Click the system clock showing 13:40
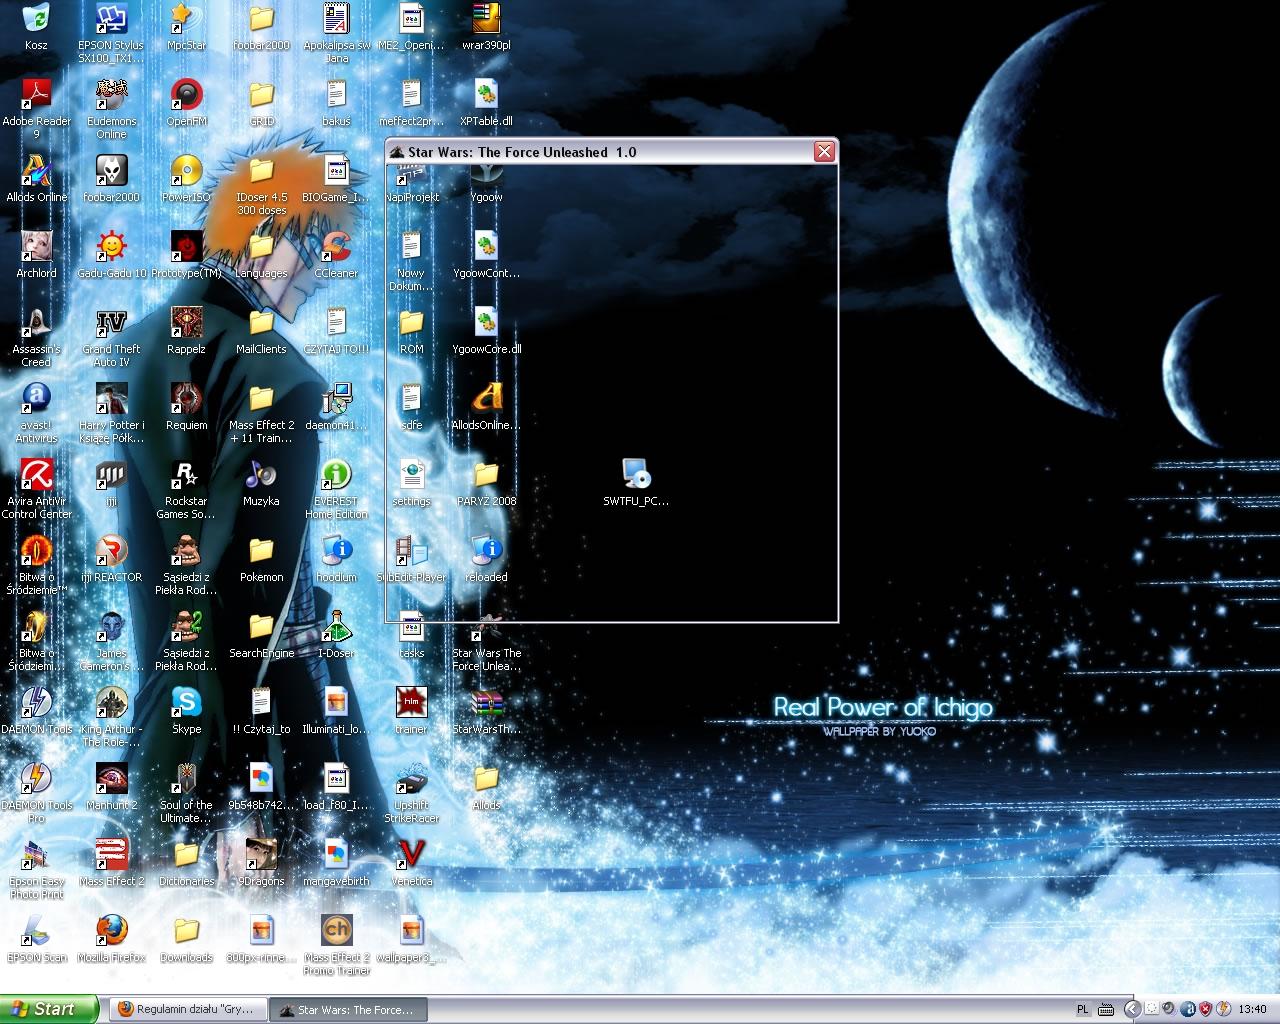The width and height of the screenshot is (1280, 1024). (1252, 1010)
